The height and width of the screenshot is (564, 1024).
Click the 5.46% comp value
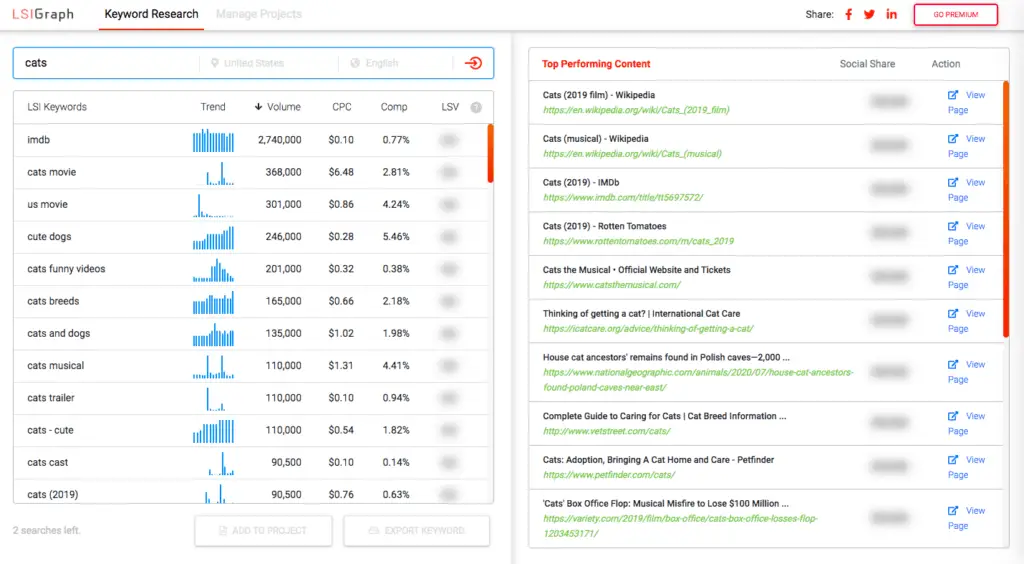click(396, 236)
